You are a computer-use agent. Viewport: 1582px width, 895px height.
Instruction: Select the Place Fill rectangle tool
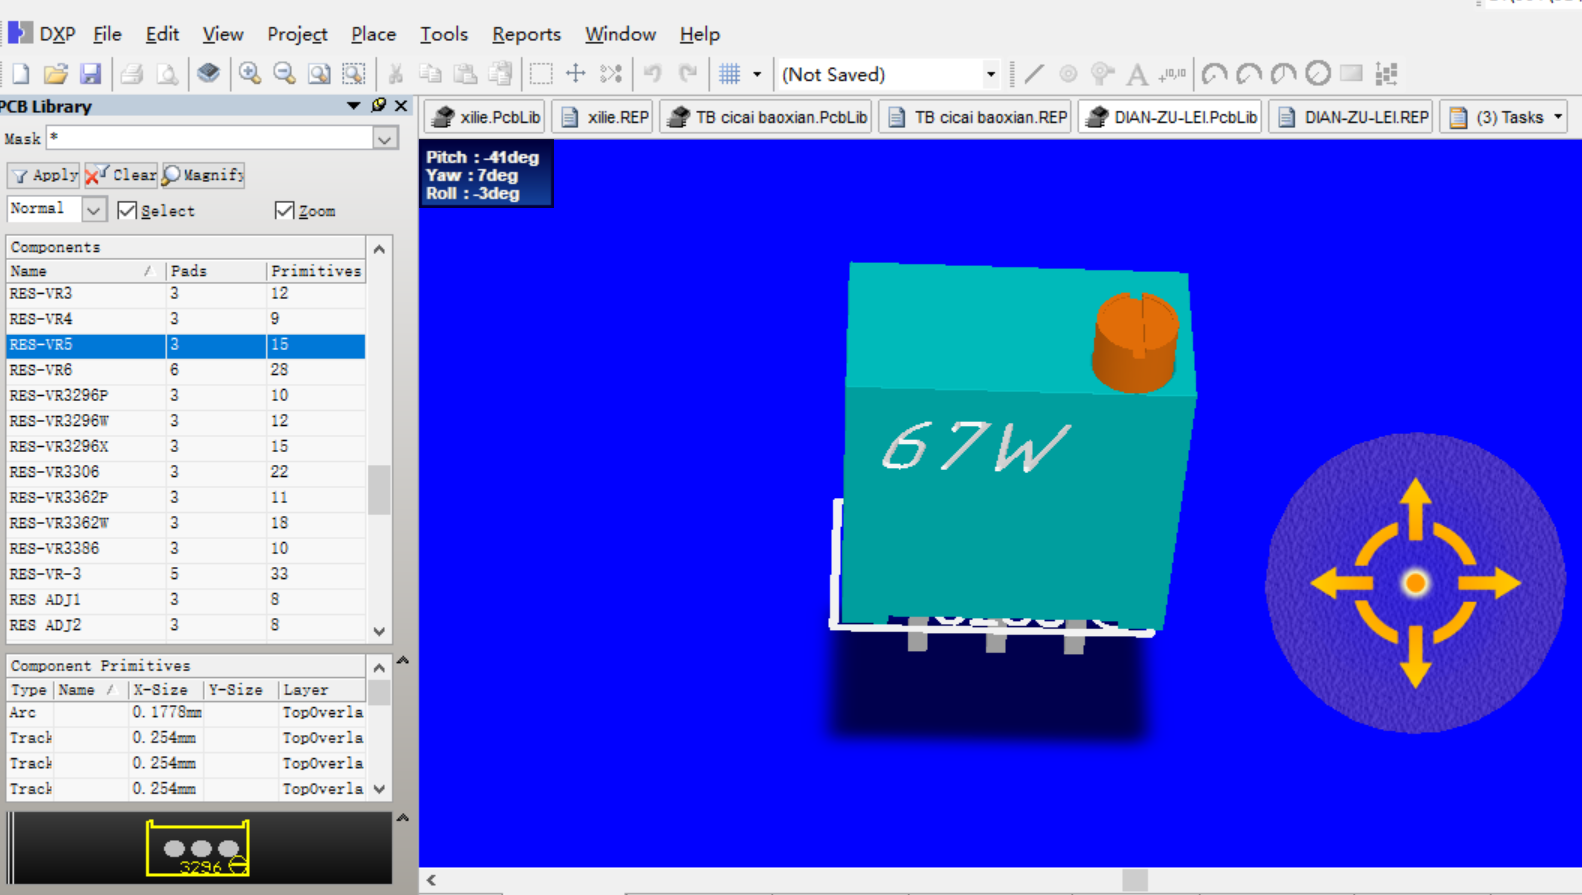(x=1352, y=74)
